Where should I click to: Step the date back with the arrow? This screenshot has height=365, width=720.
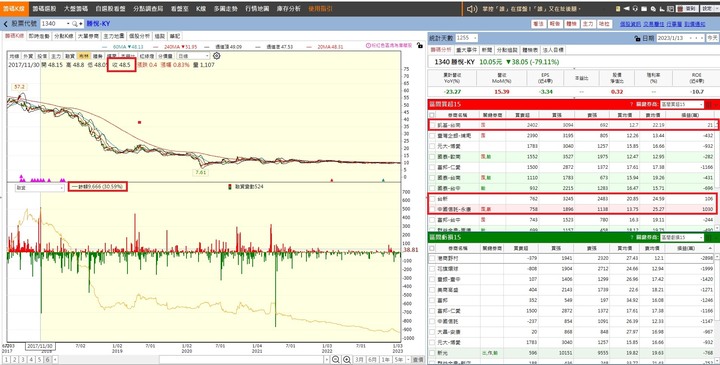(x=697, y=38)
